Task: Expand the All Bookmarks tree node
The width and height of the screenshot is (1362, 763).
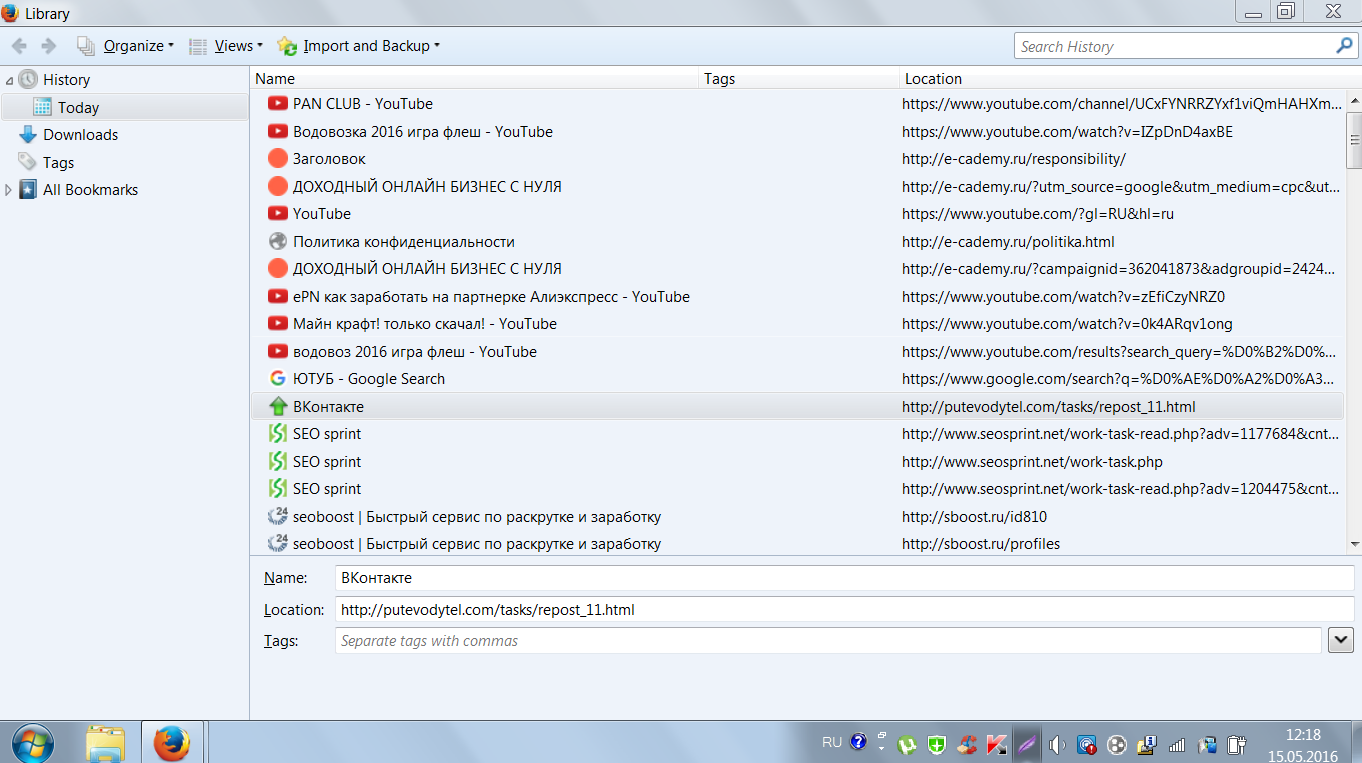Action: pyautogui.click(x=9, y=190)
